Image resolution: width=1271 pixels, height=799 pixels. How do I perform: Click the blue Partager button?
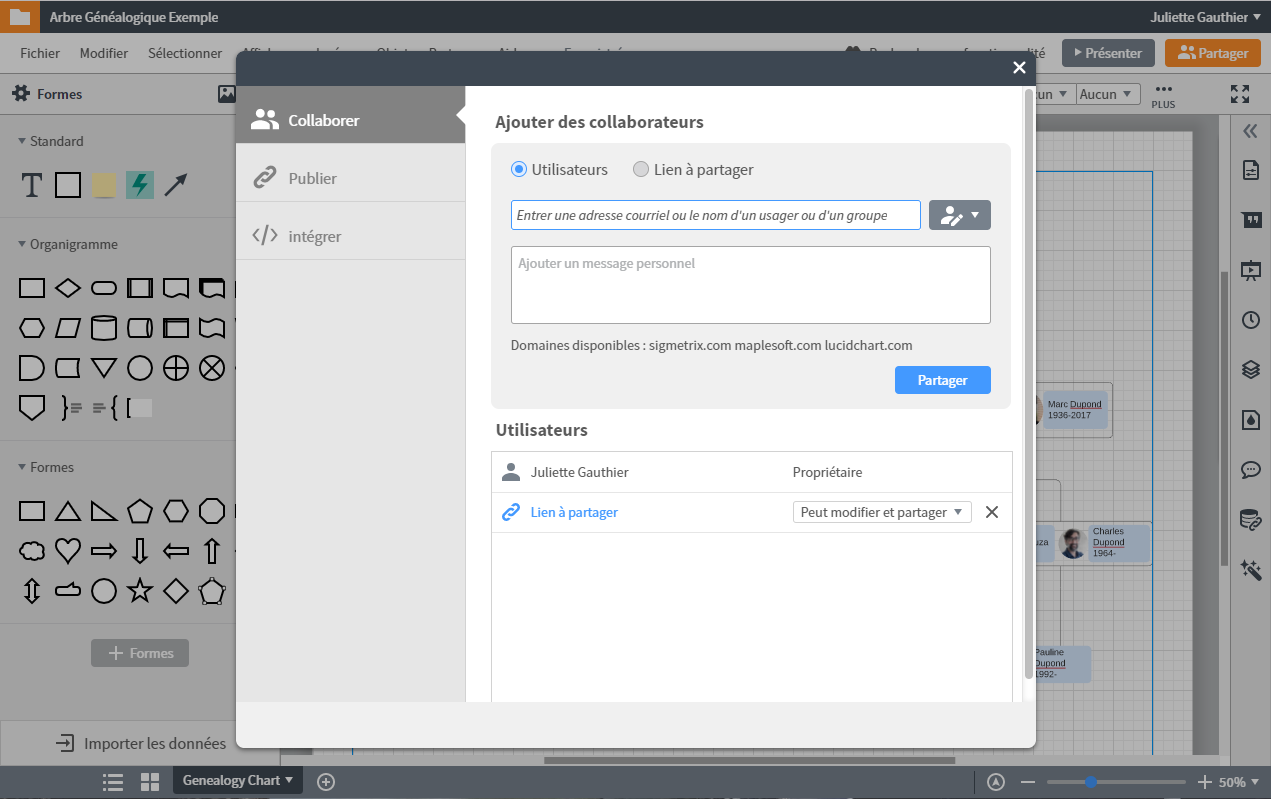942,380
